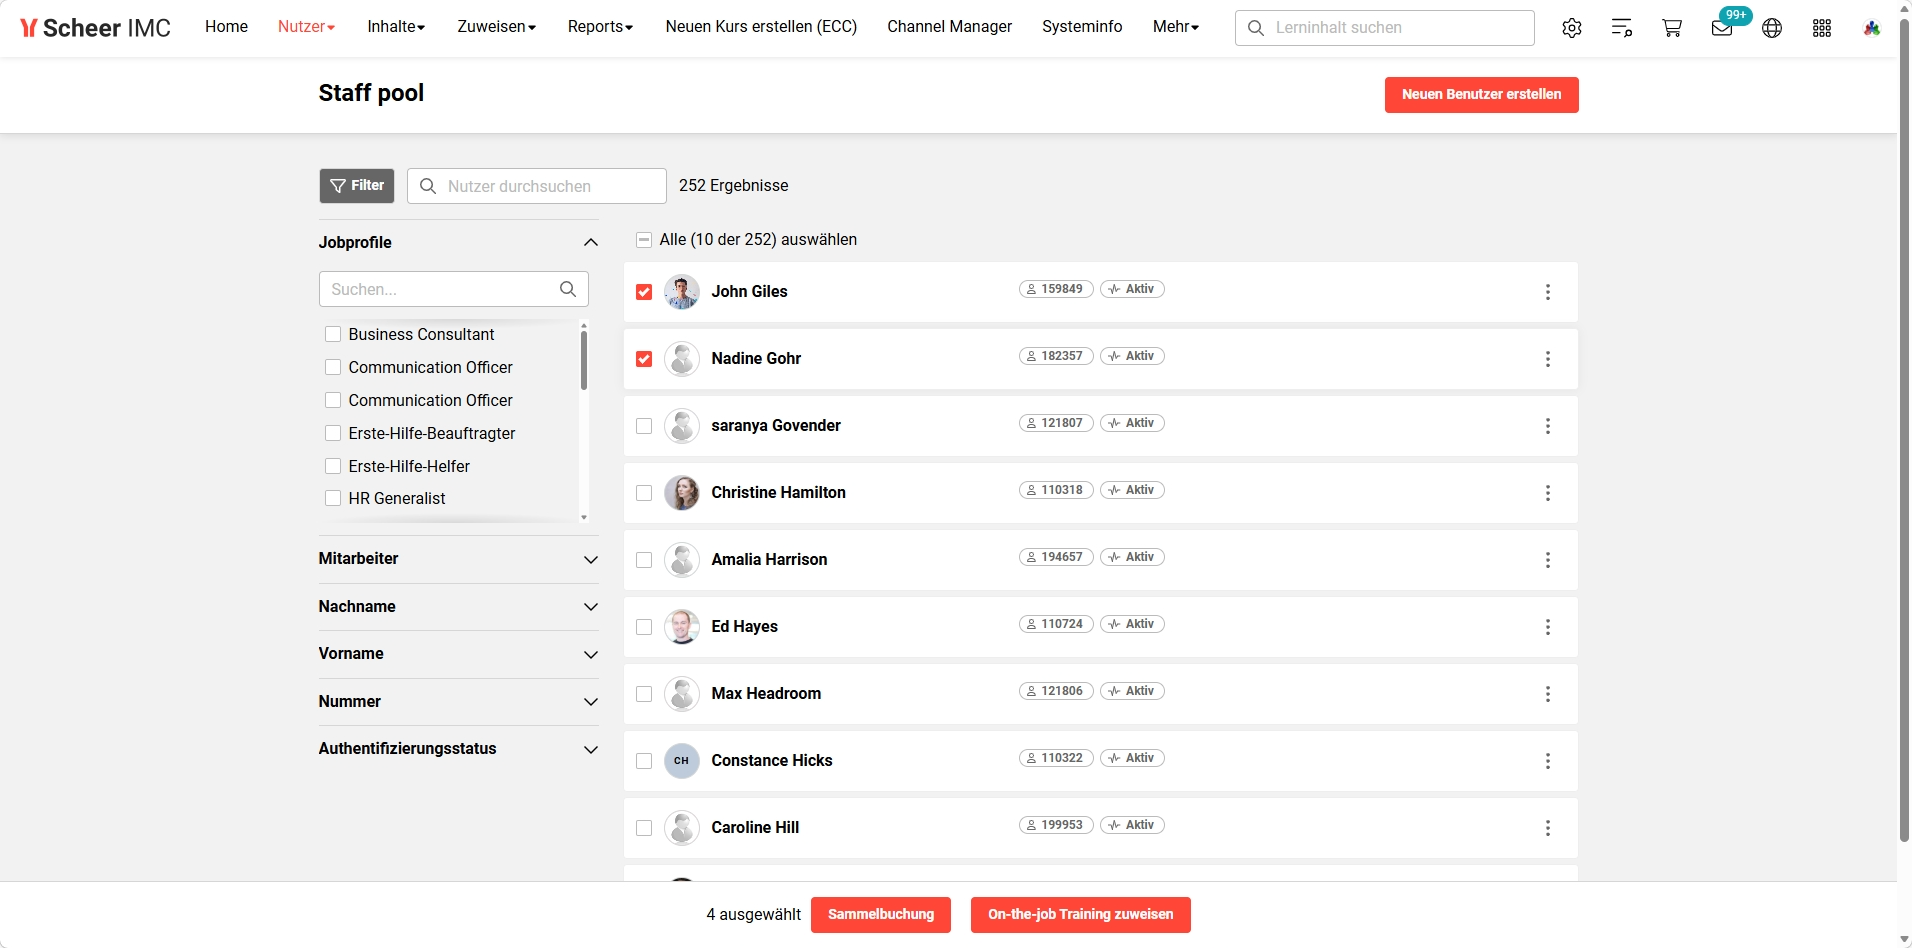
Task: Click the page vertical scrollbar
Action: click(x=1904, y=430)
